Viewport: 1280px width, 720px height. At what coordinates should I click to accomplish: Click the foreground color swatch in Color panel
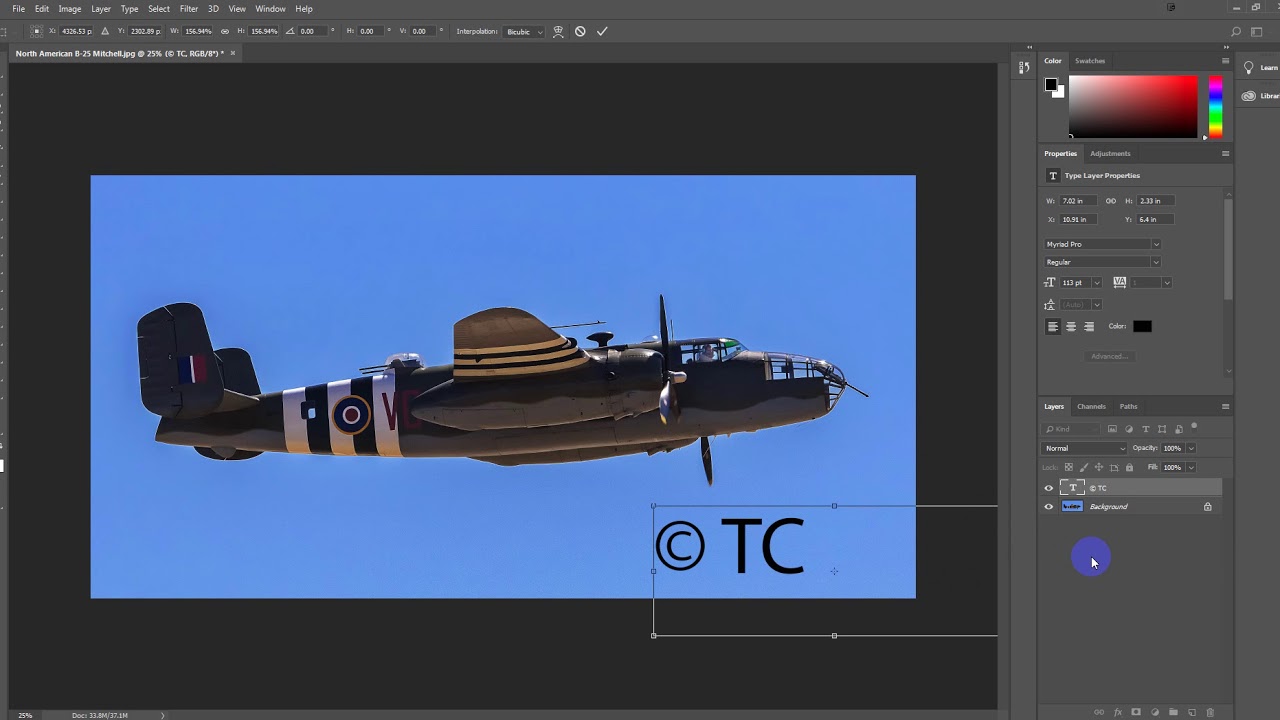click(1051, 85)
